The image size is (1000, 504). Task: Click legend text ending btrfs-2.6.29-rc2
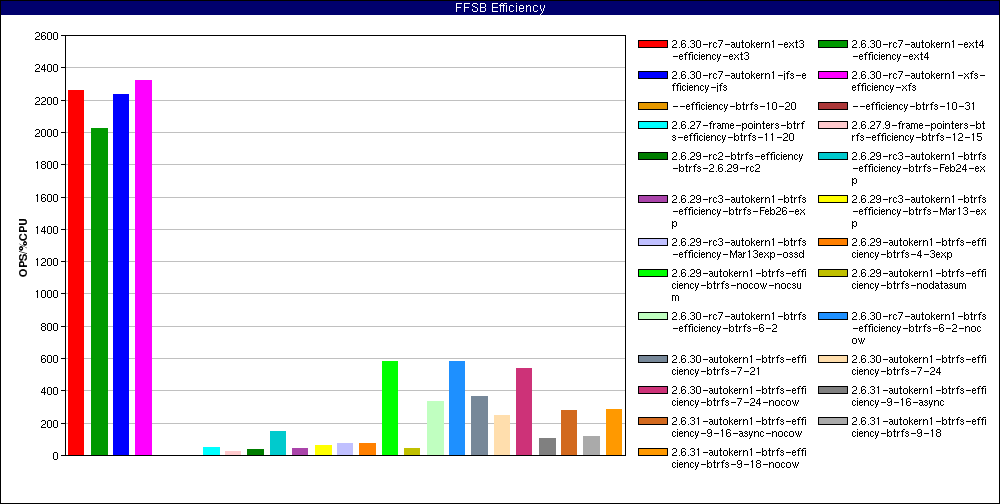tap(737, 162)
